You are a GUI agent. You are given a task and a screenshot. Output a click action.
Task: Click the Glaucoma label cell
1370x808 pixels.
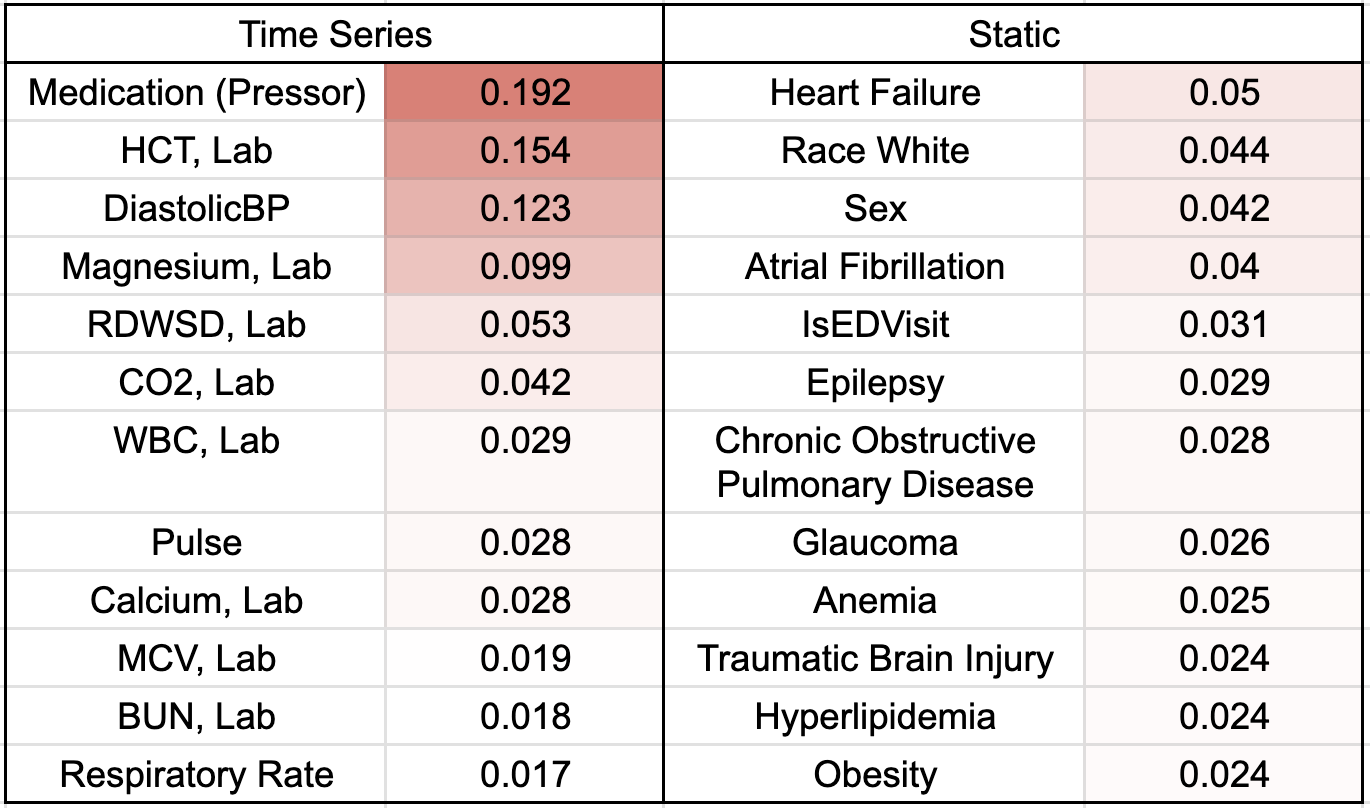click(875, 543)
